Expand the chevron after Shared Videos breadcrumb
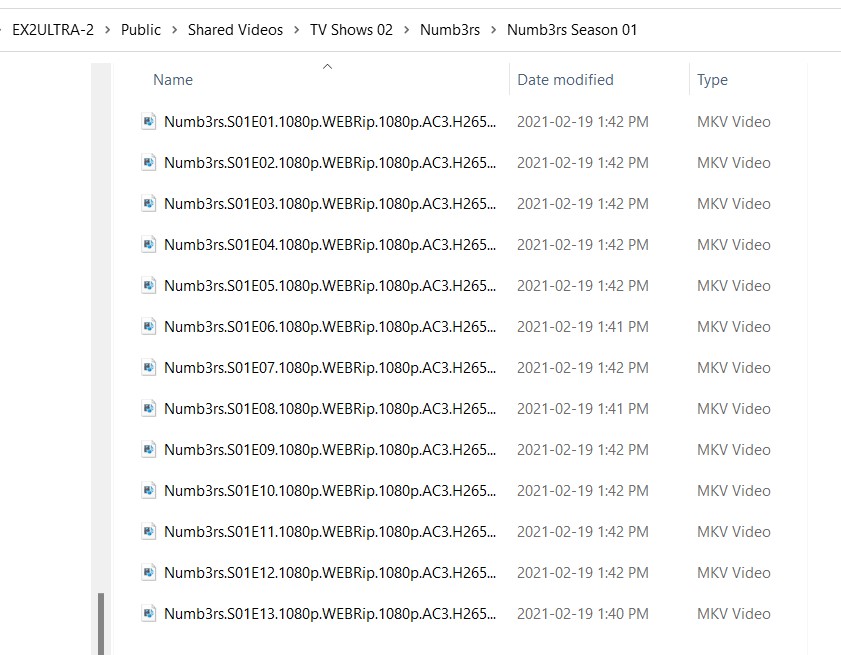 297,30
